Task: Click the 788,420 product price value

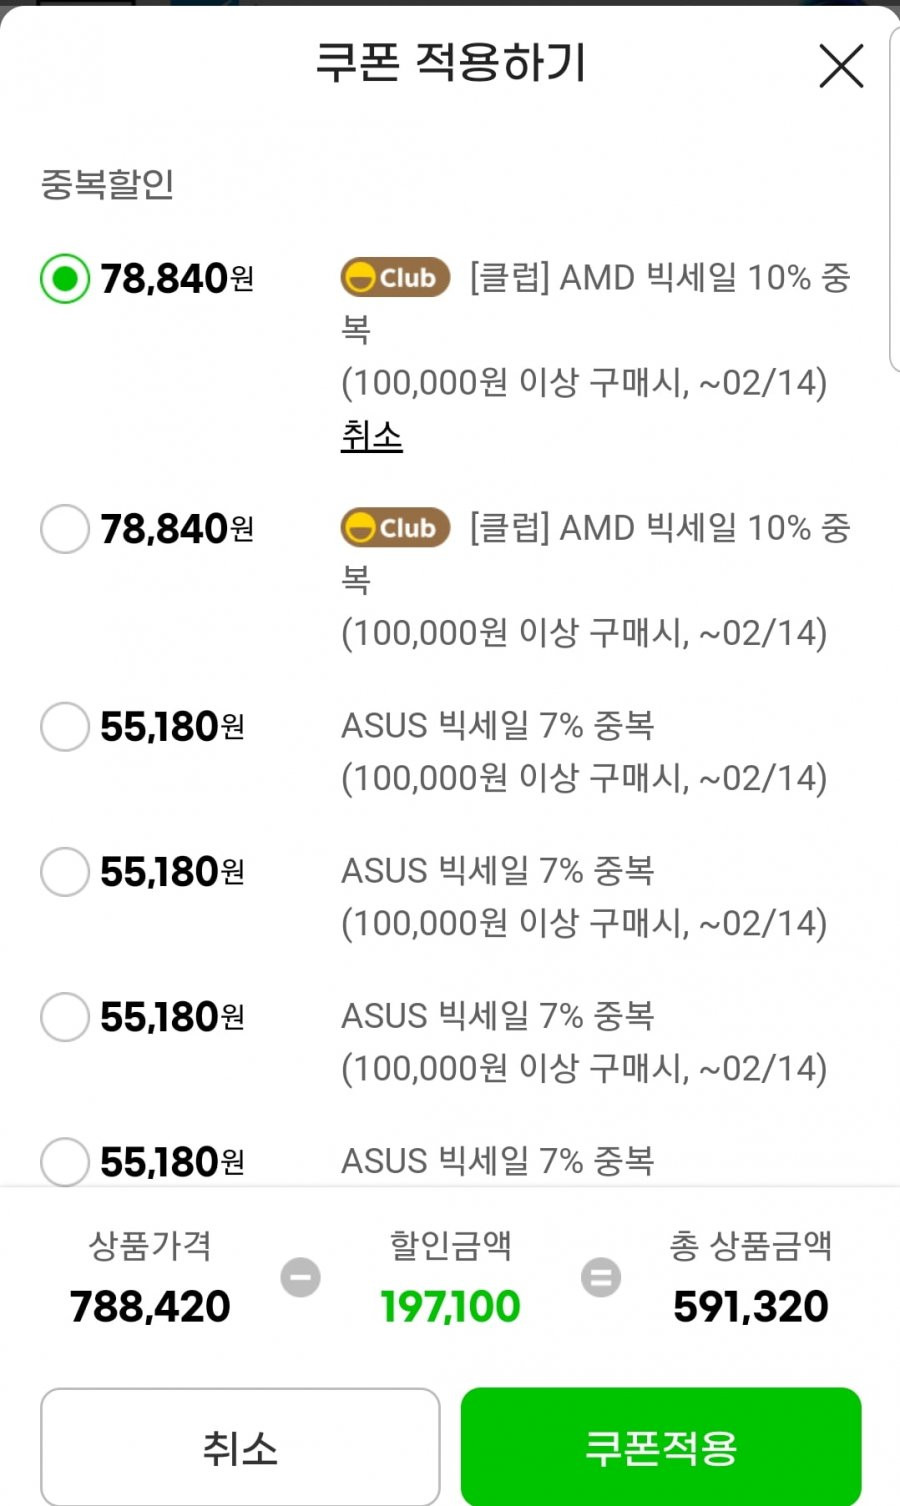Action: [x=150, y=1306]
